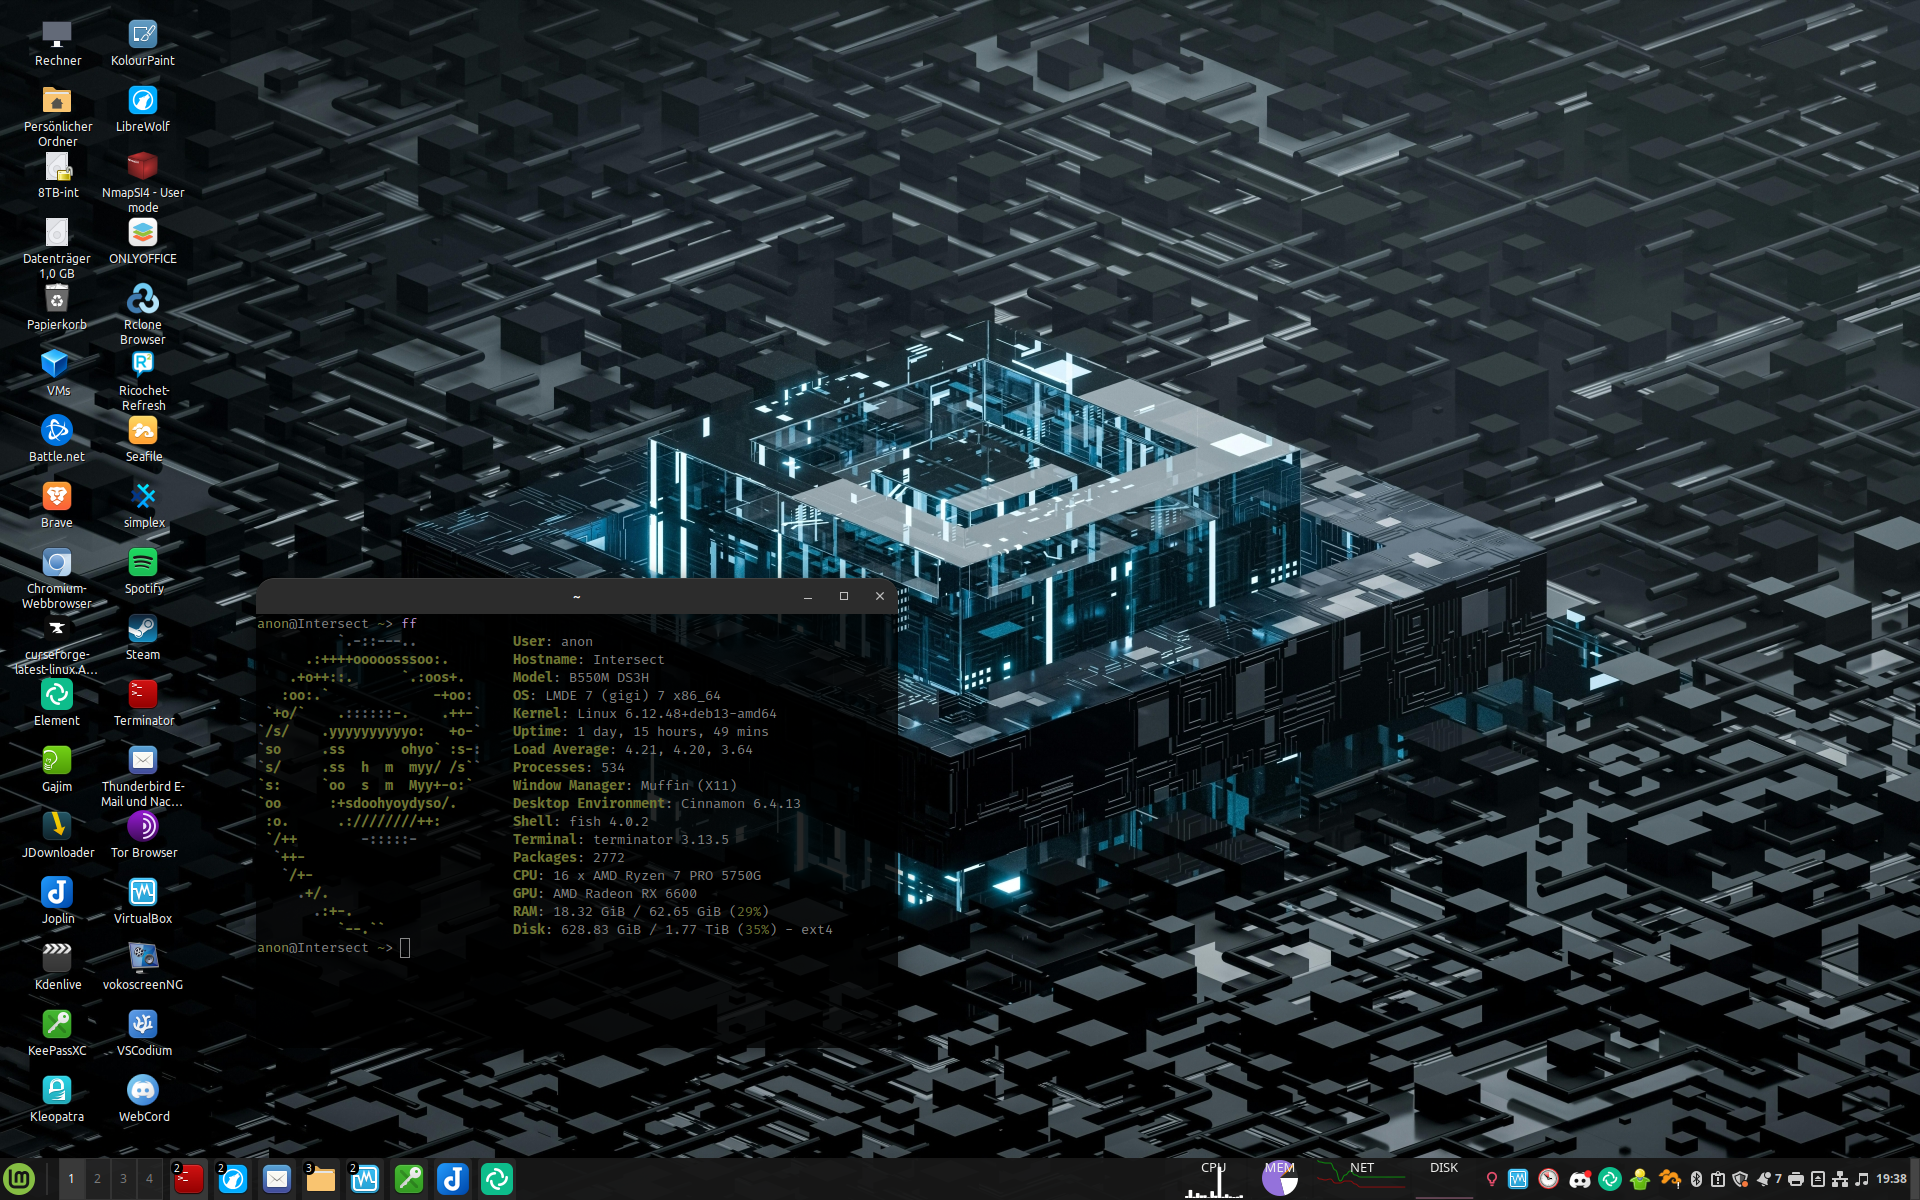Screen dimensions: 1920x1200
Task: Open Terminator from the taskbar
Action: 188,1180
